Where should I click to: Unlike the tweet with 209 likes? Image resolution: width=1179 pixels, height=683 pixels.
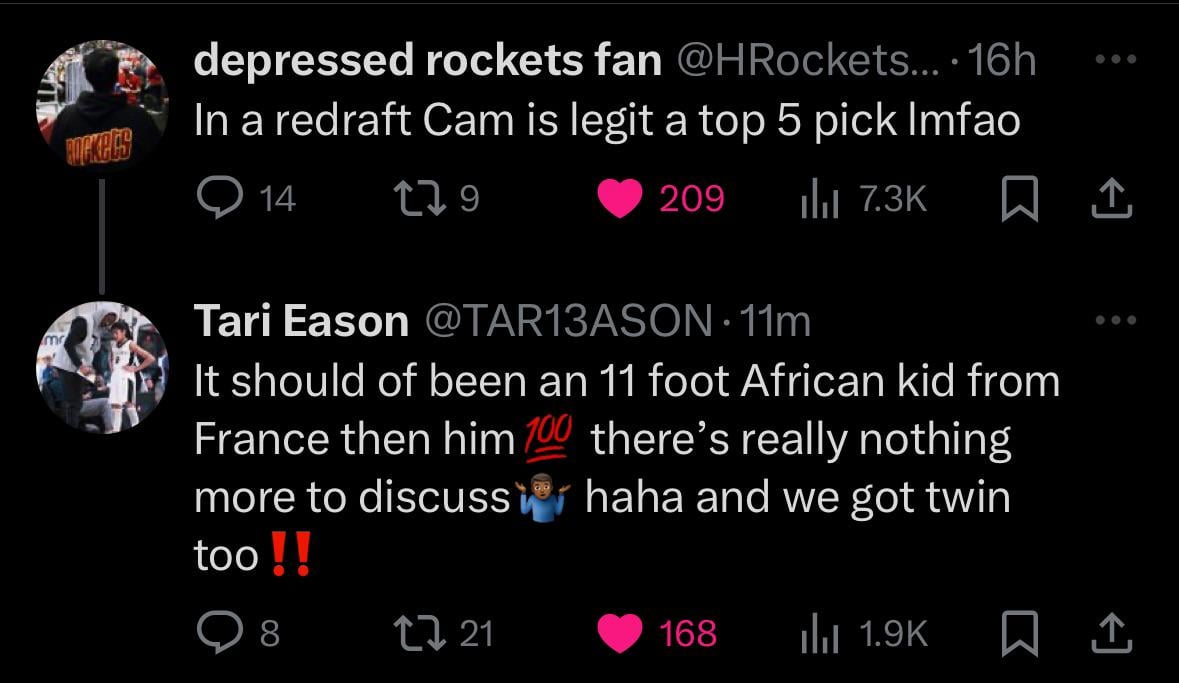coord(621,199)
